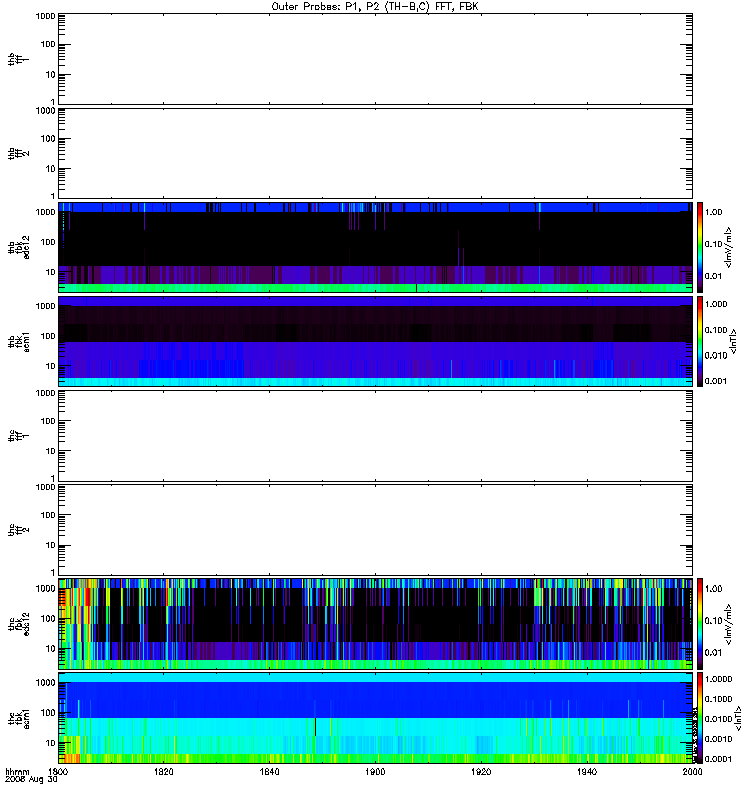Screen dimensions: 750x800
Task: Click the '1.0000' tick on thc scm1 color bar
Action: point(718,679)
